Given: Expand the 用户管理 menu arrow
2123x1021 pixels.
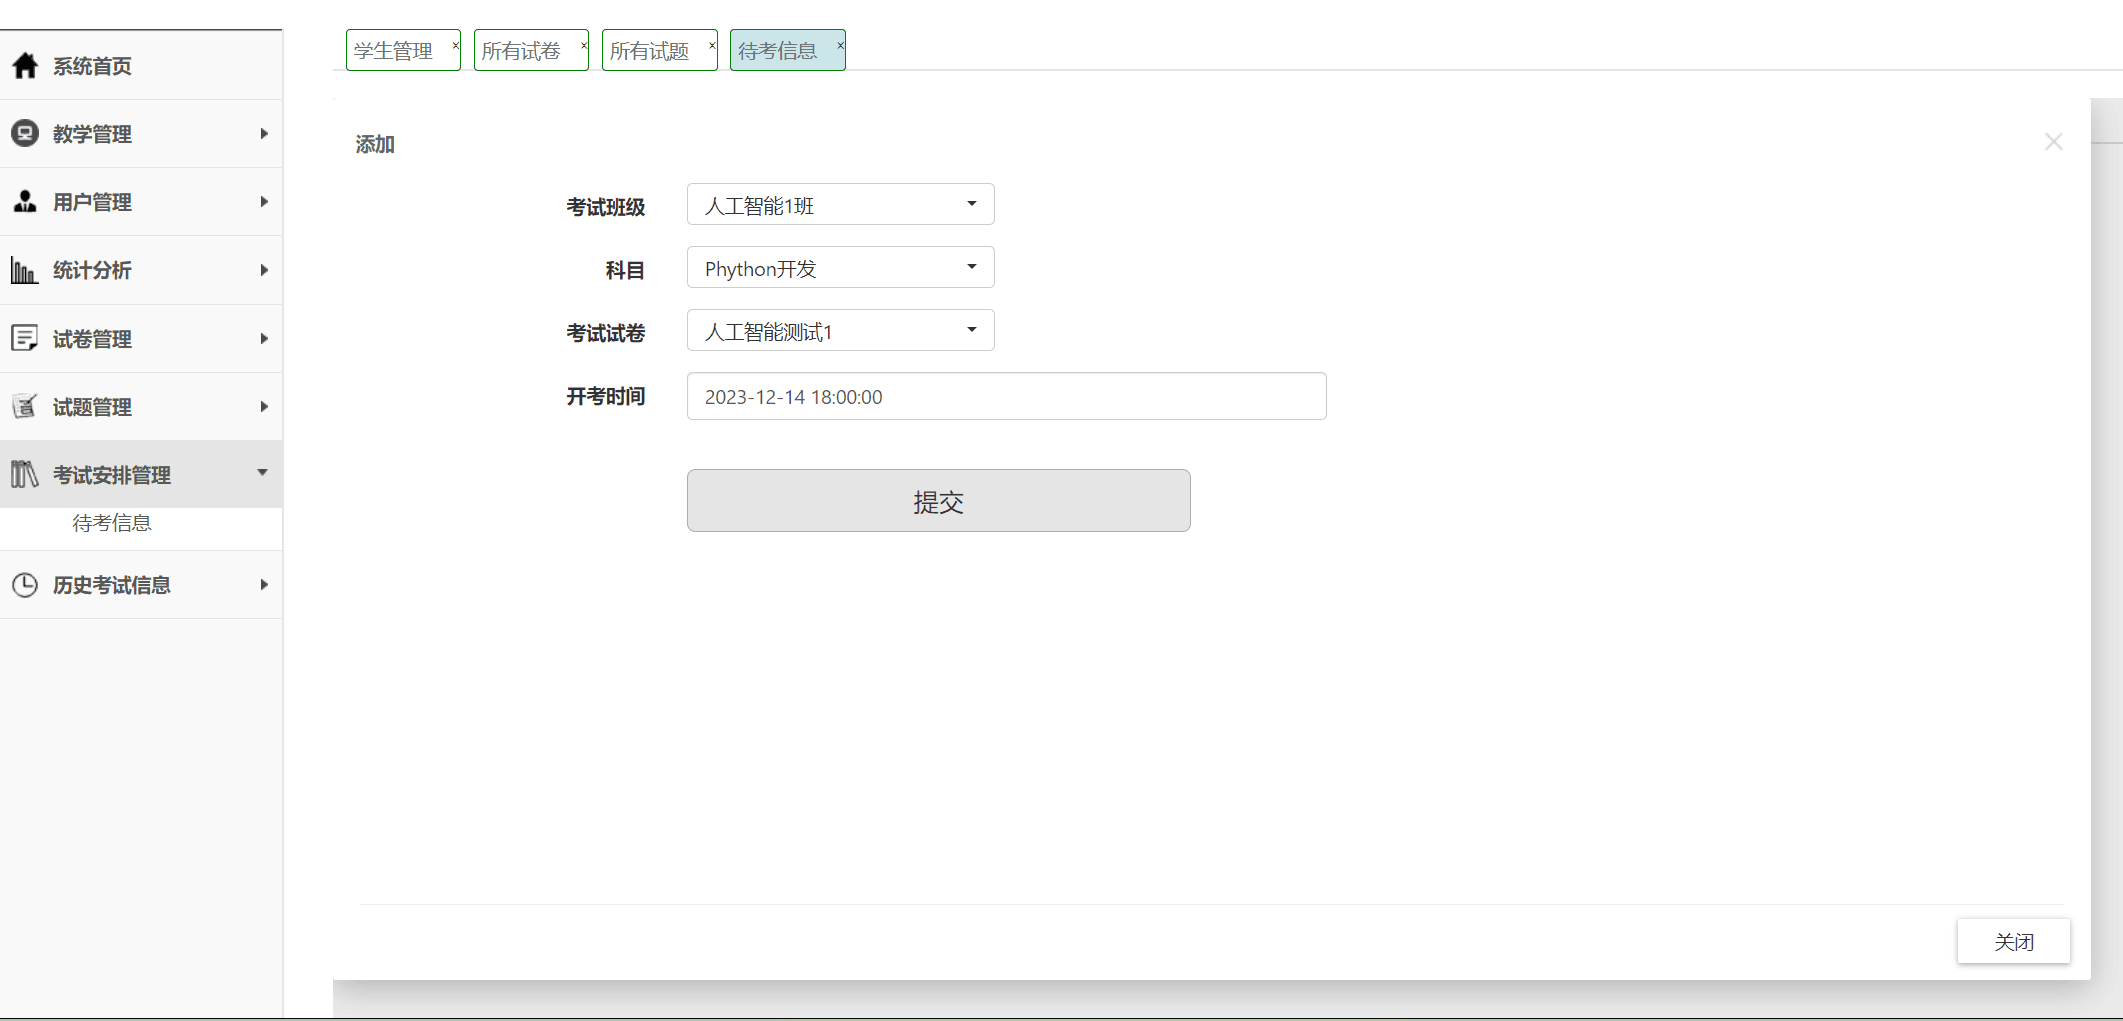Looking at the screenshot, I should pos(264,201).
